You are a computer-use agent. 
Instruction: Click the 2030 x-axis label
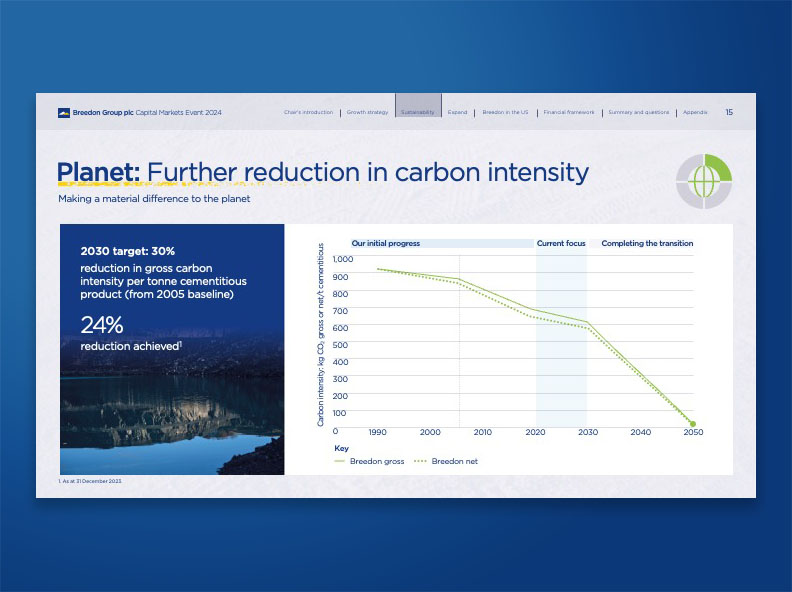[x=588, y=432]
